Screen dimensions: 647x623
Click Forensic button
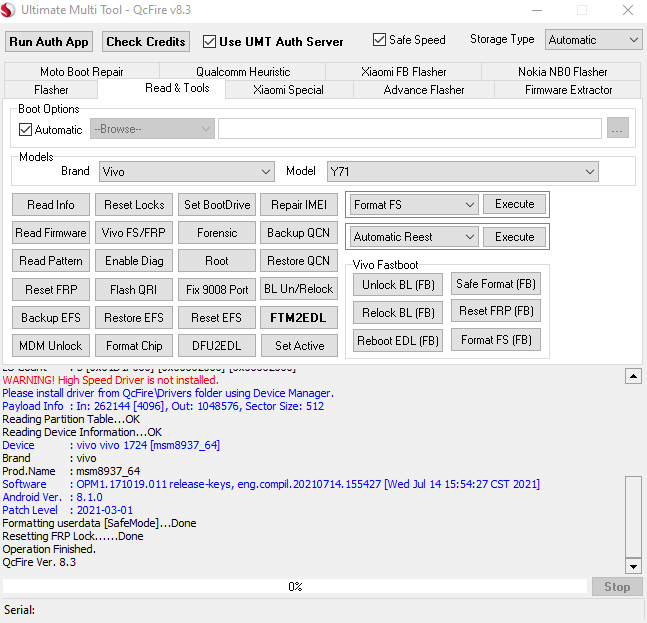pyautogui.click(x=217, y=233)
